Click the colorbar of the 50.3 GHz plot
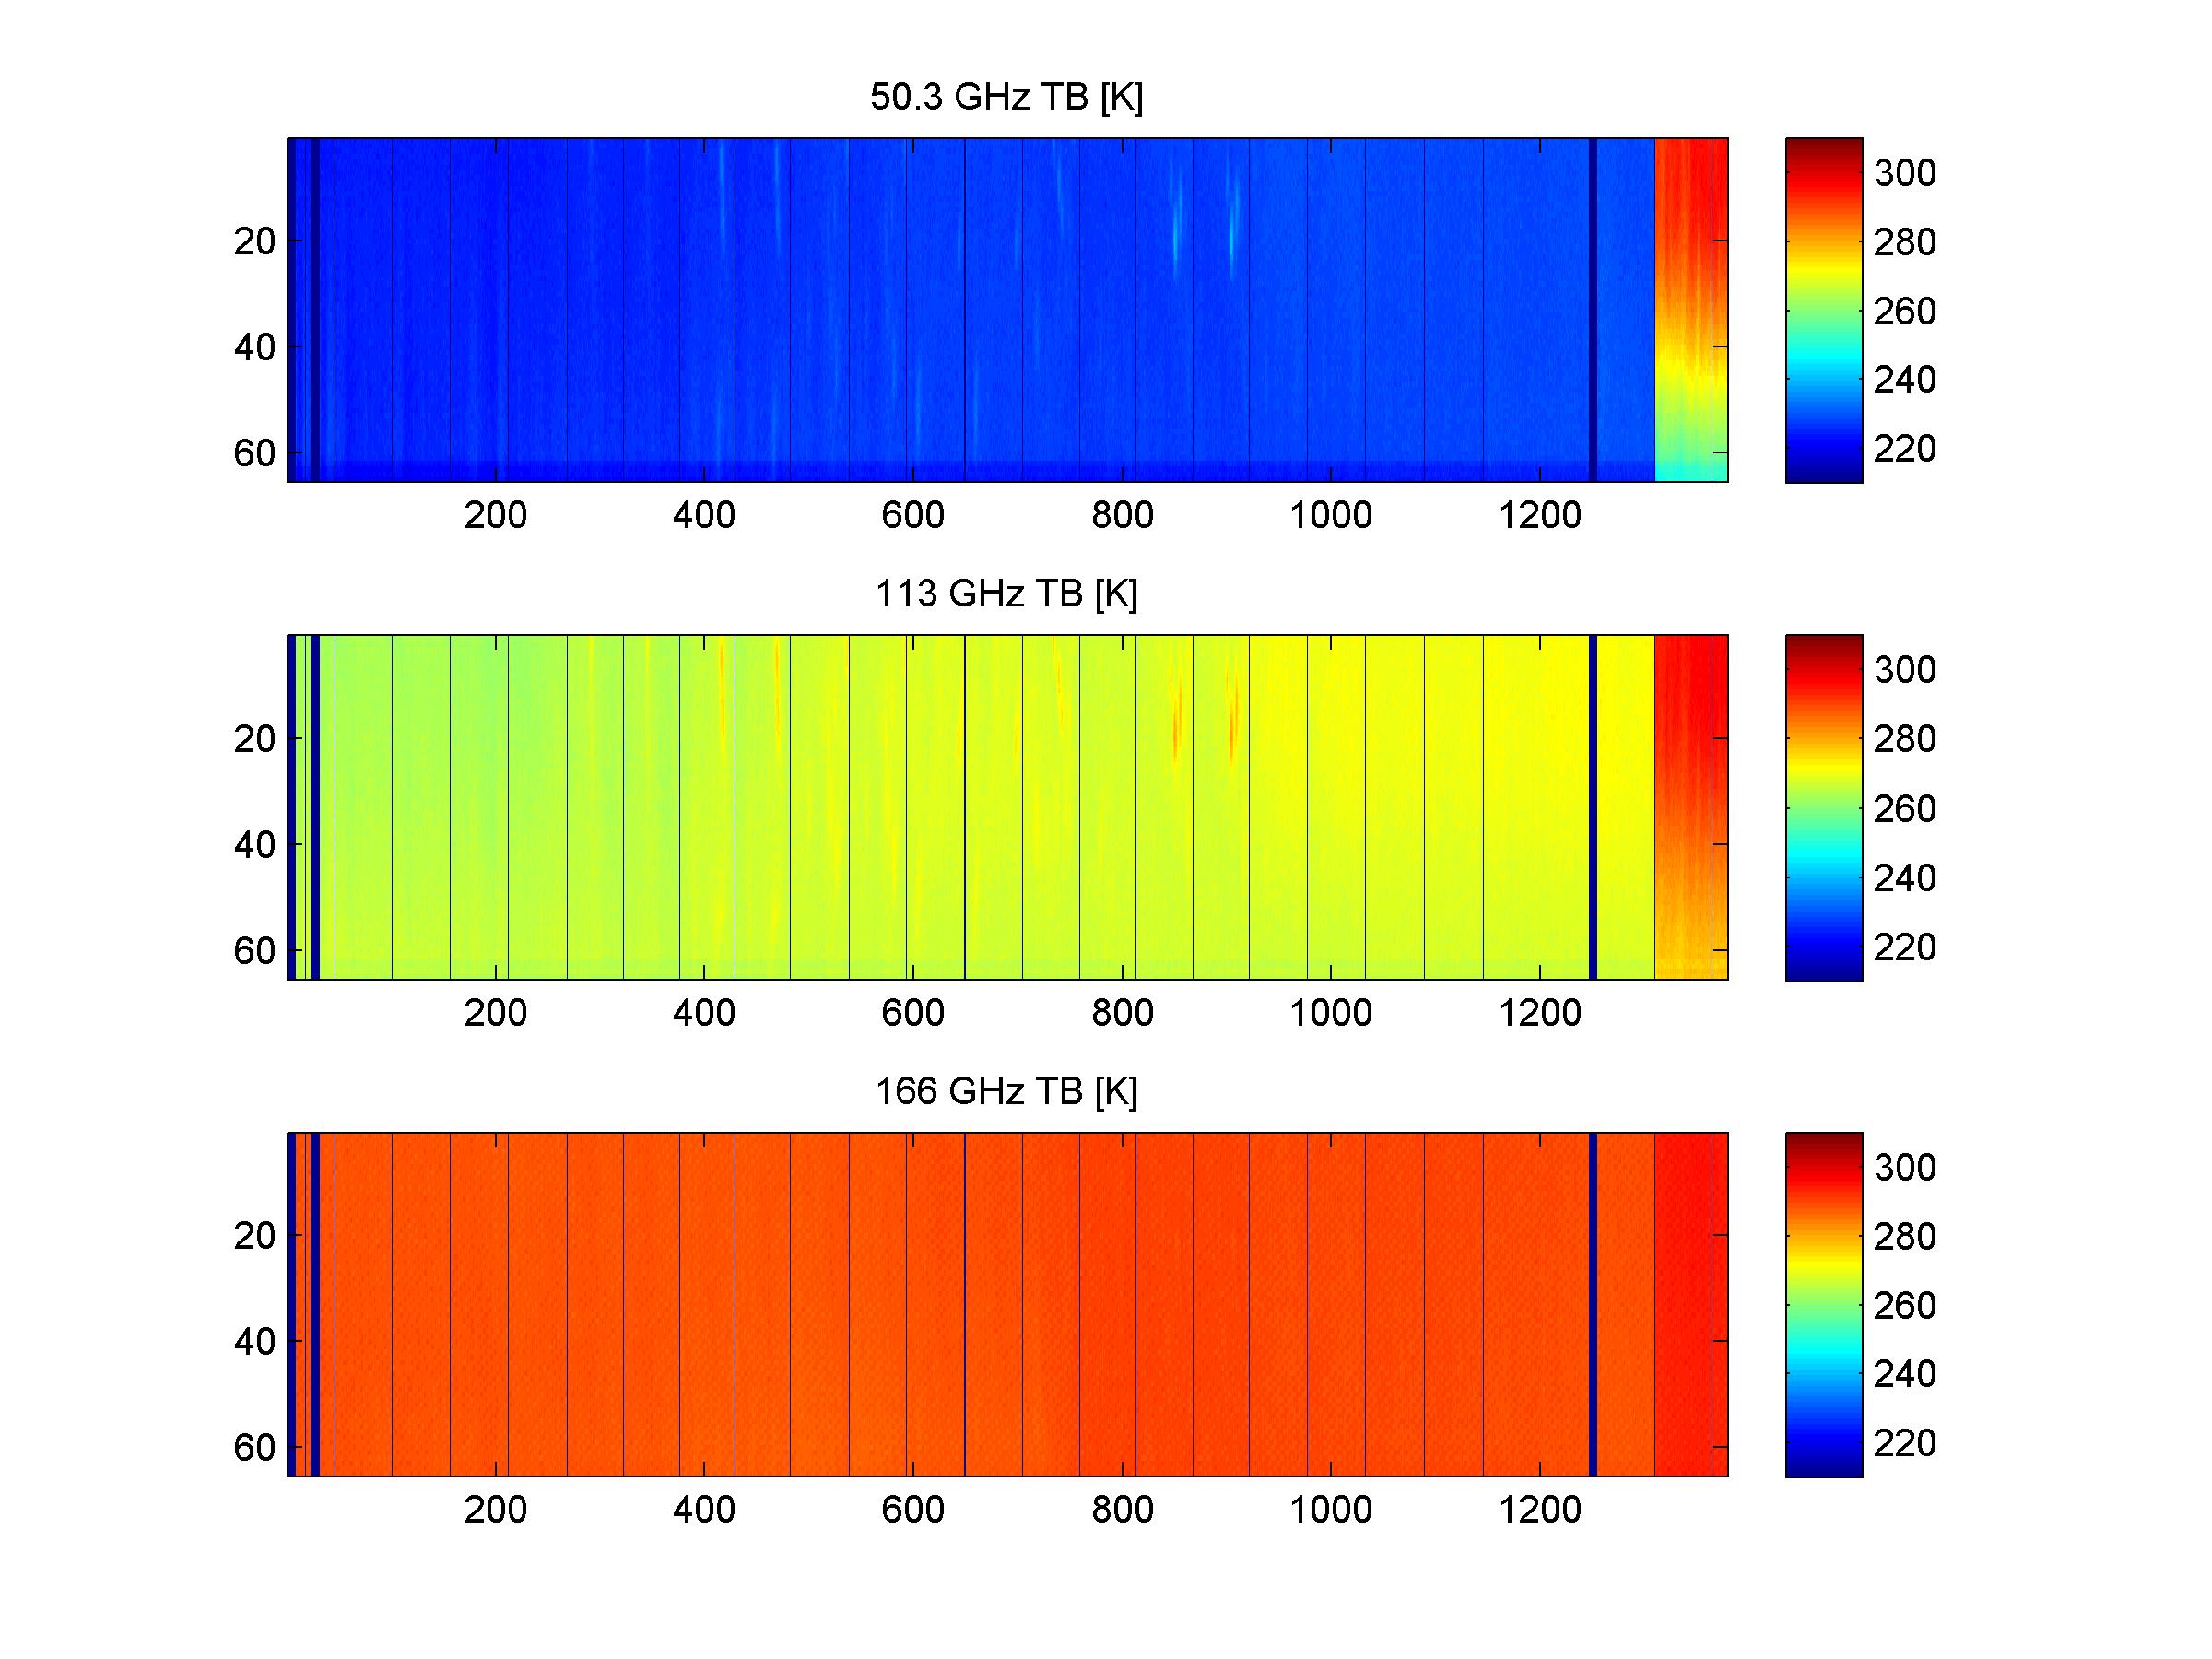The width and height of the screenshot is (2212, 1659). coord(1823,310)
